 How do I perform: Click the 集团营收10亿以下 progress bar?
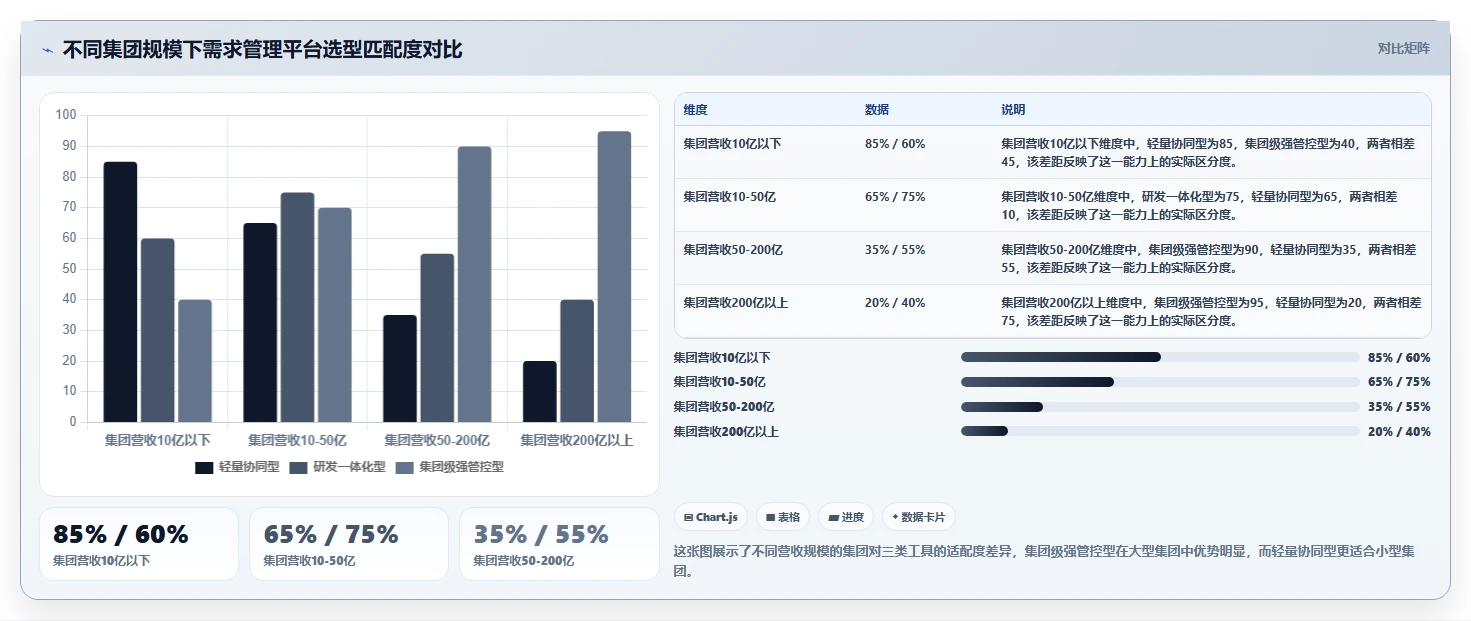(x=1160, y=357)
